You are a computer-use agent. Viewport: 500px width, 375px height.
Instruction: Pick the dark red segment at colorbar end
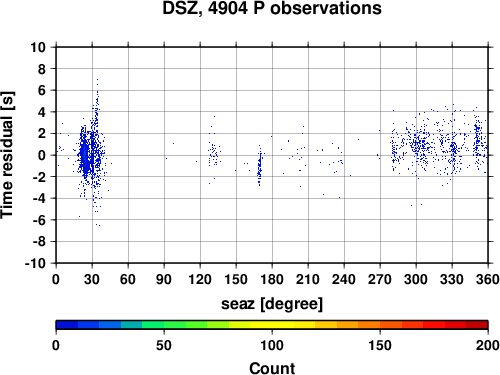click(x=477, y=325)
